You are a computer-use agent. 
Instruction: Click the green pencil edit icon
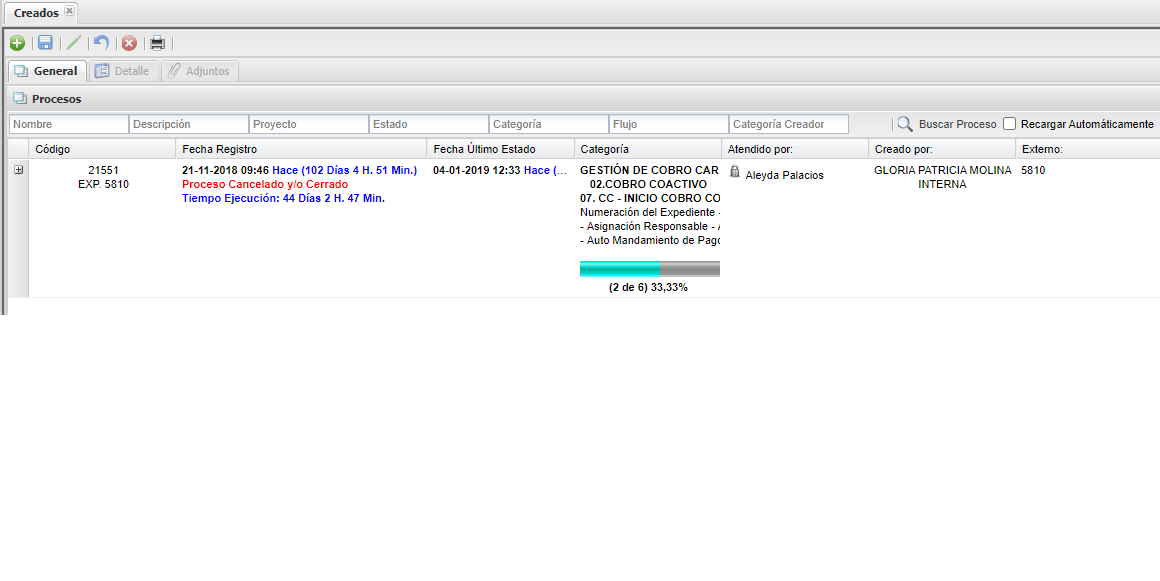(73, 43)
